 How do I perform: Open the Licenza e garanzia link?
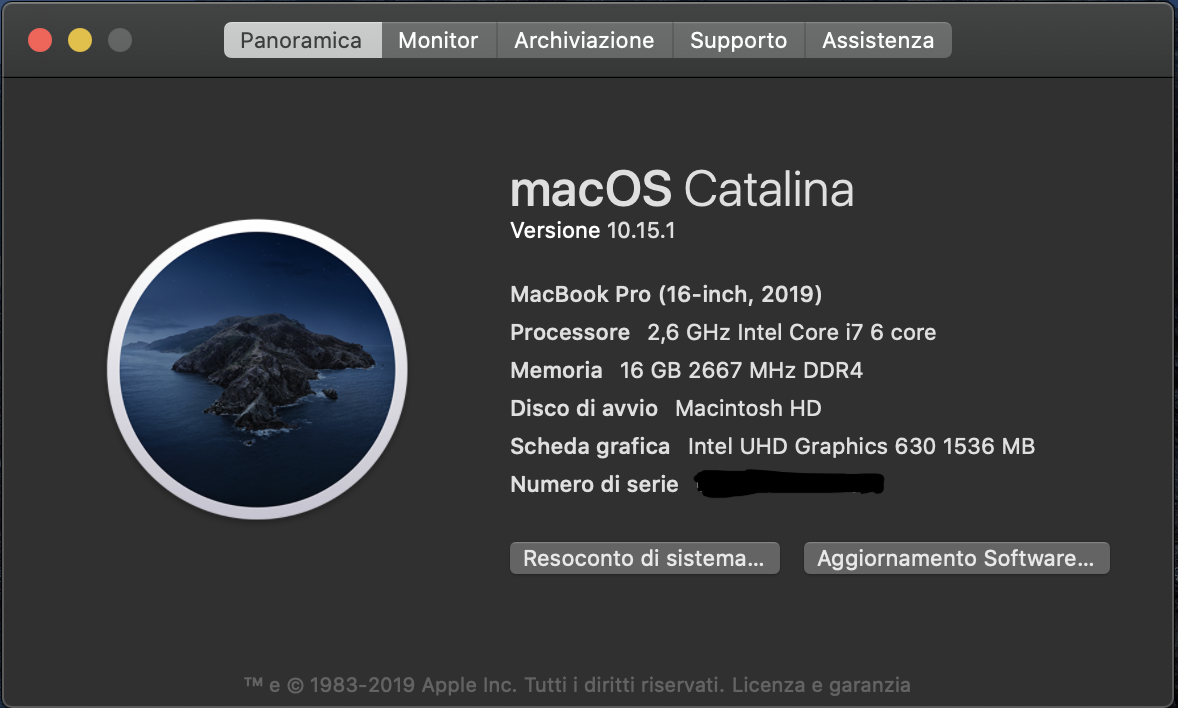click(821, 686)
